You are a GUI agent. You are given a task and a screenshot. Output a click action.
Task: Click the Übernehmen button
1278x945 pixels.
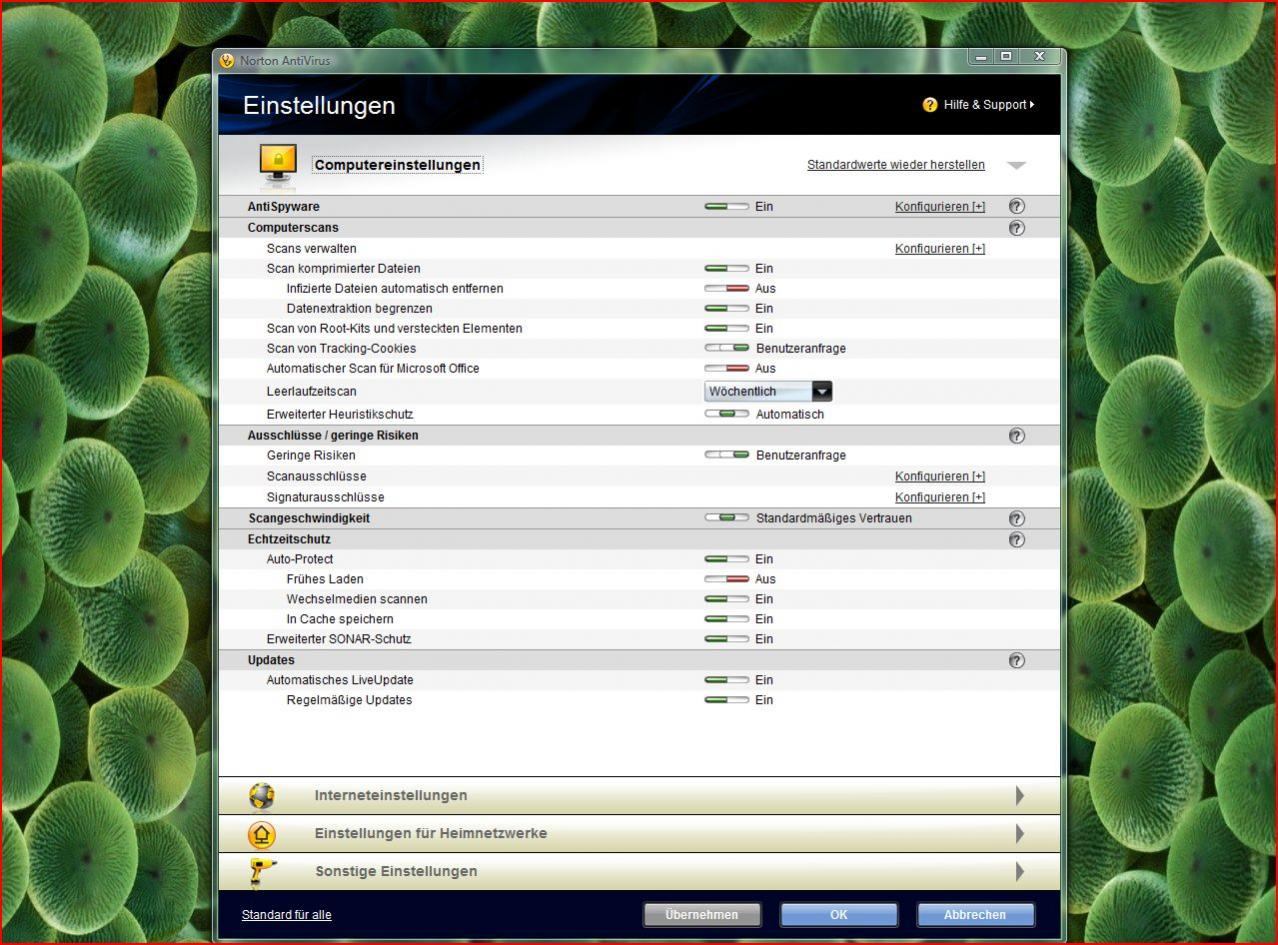click(702, 915)
